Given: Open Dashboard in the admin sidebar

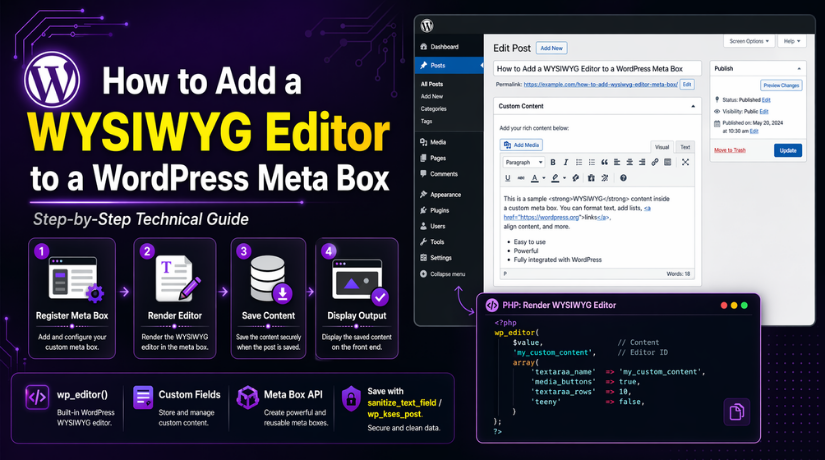Looking at the screenshot, I should coord(449,47).
